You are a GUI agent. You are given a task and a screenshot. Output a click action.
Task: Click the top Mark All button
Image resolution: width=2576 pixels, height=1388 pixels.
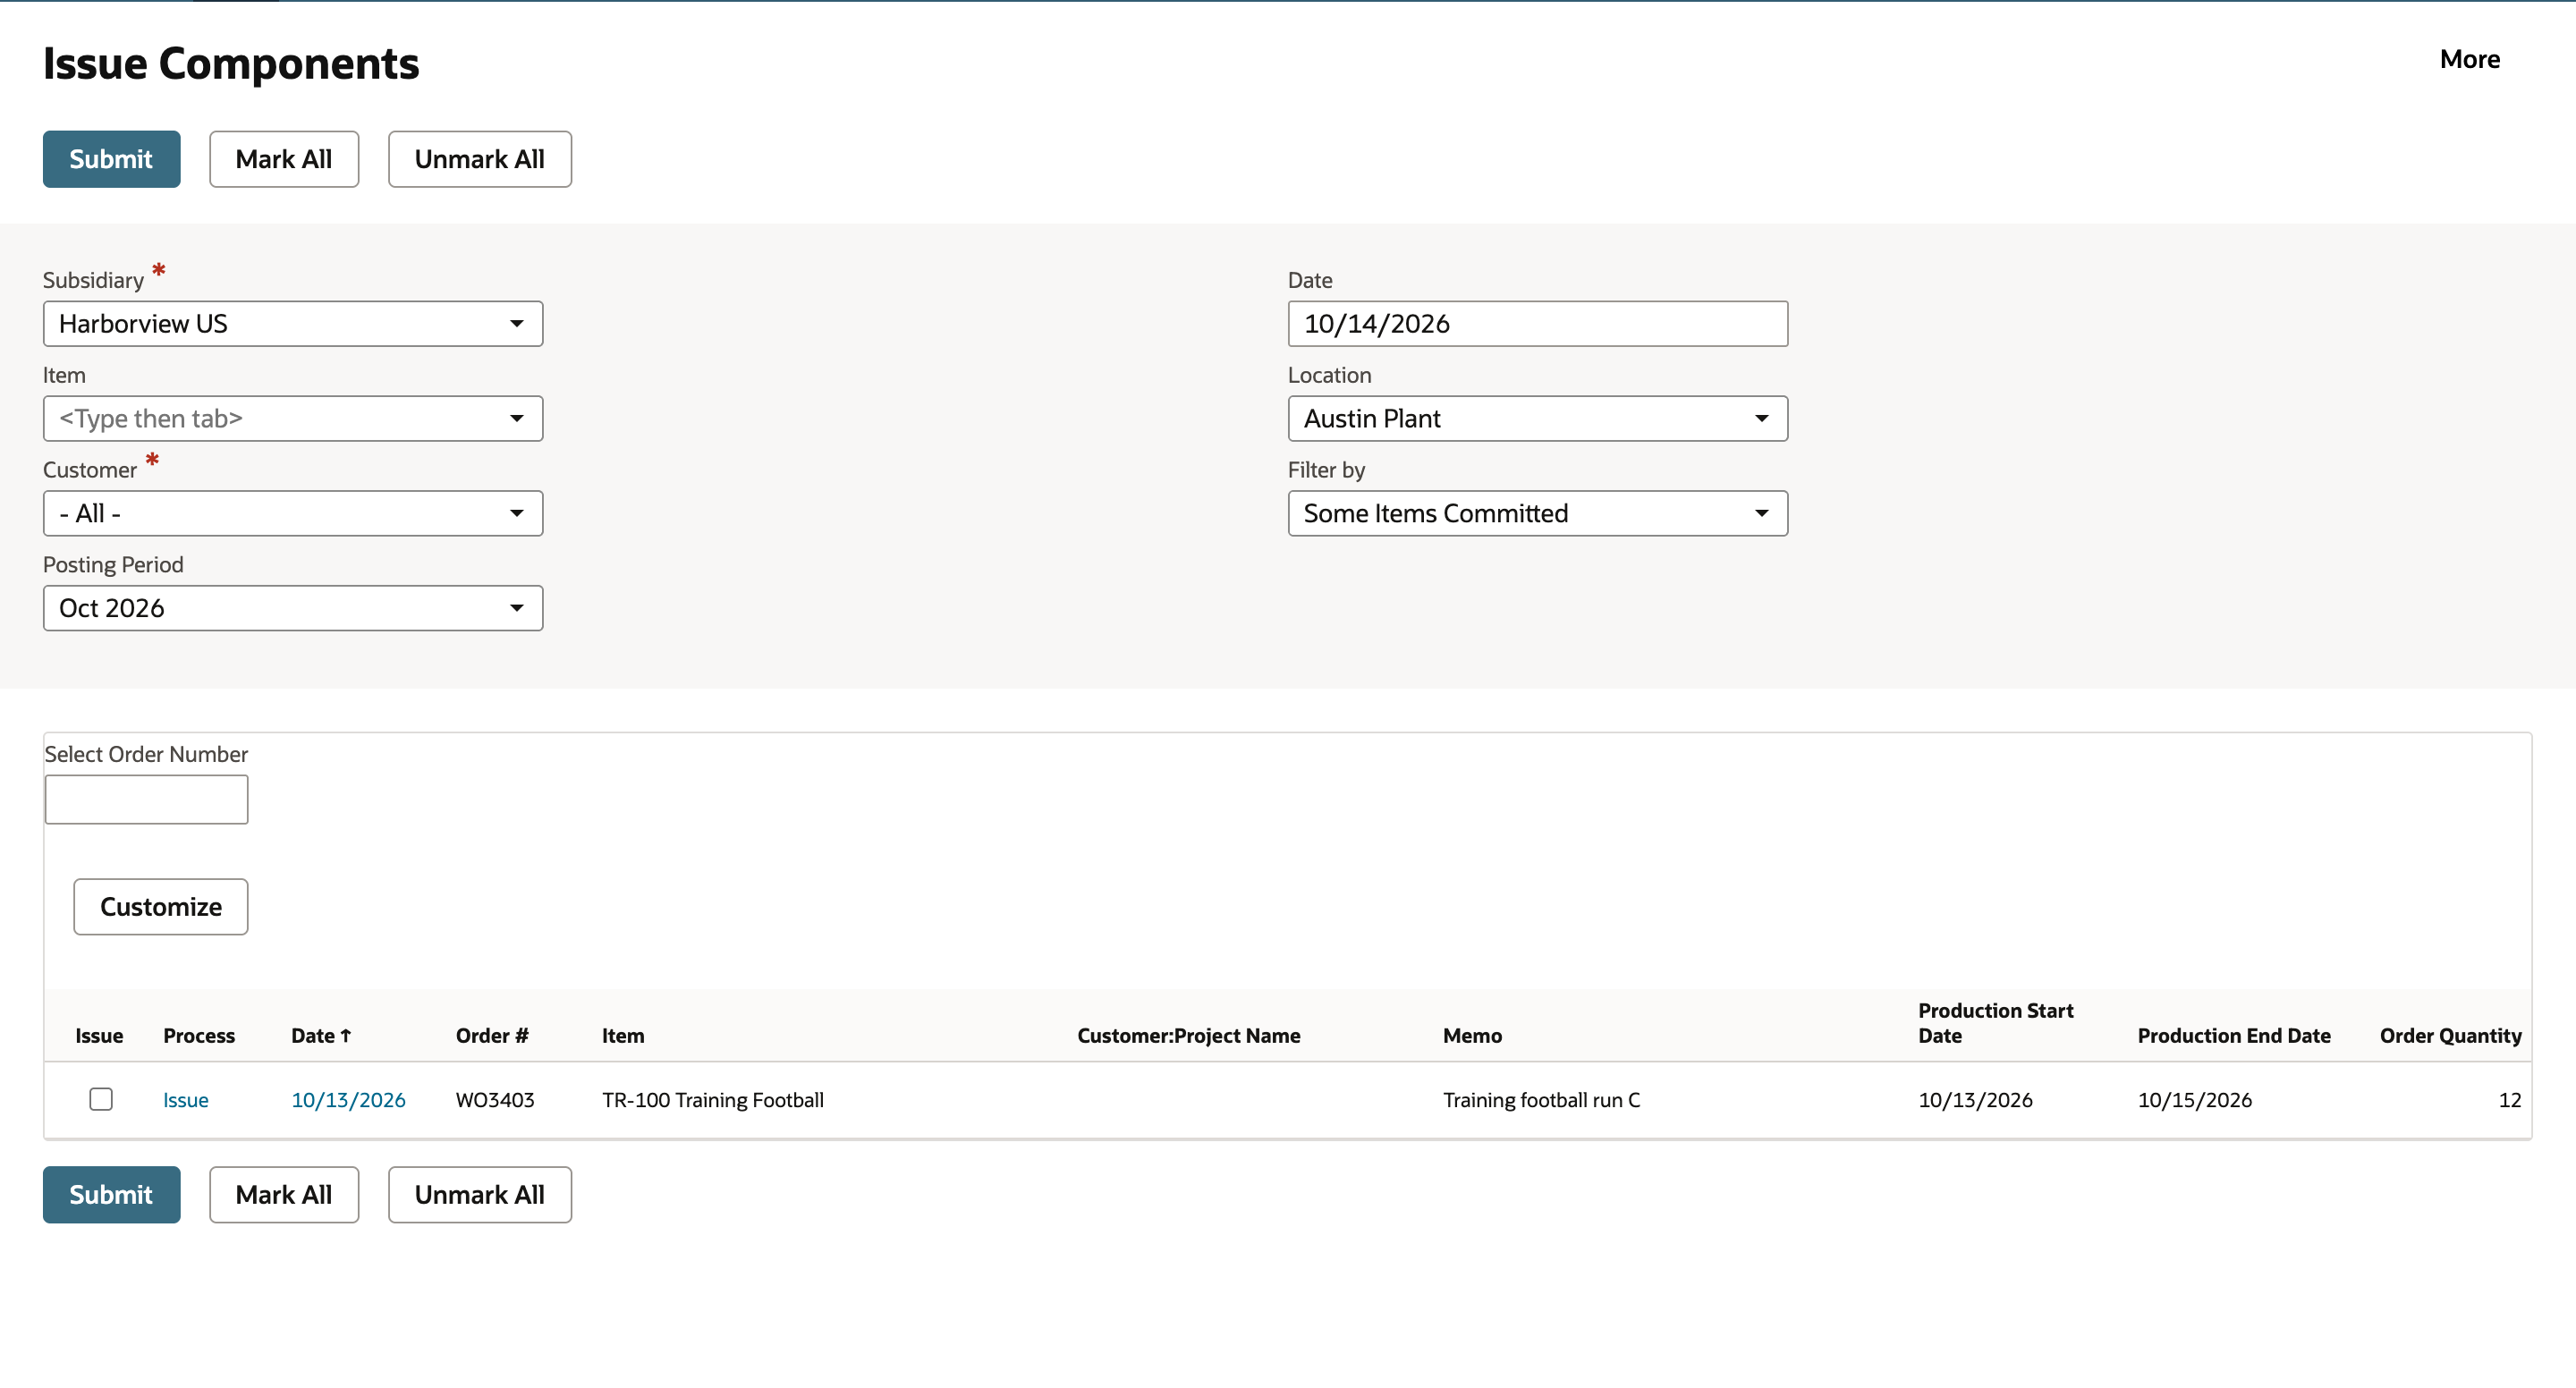coord(284,159)
